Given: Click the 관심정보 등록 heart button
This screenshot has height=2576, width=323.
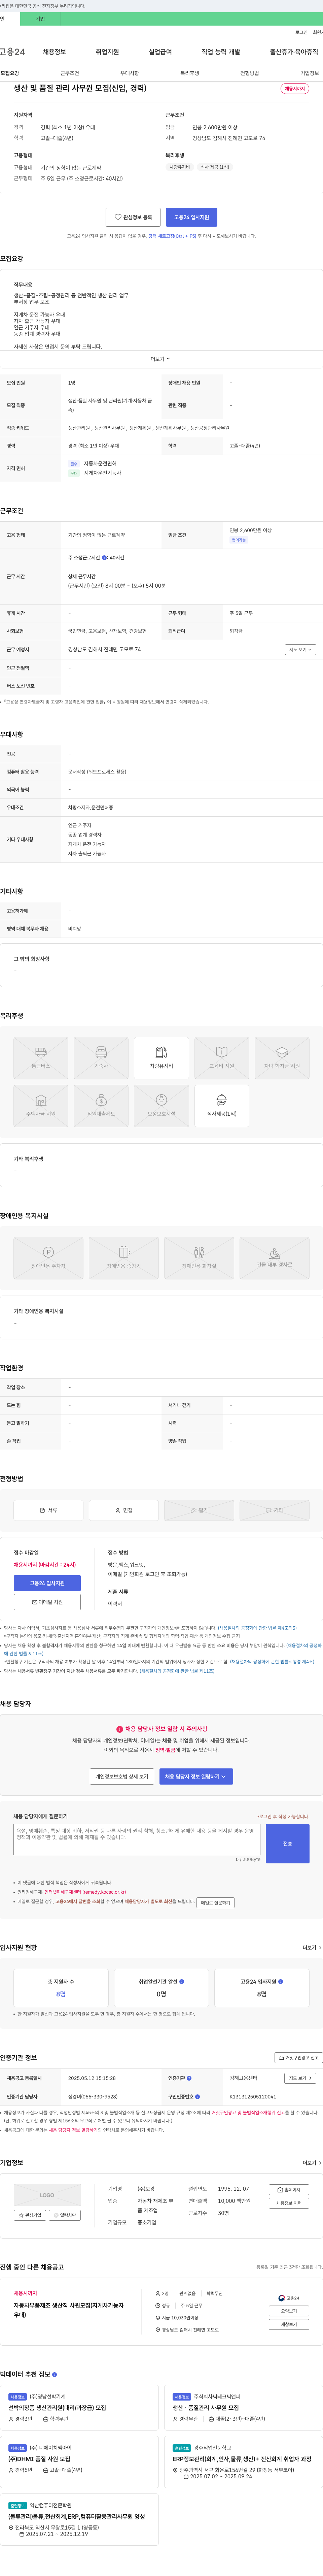Looking at the screenshot, I should (133, 217).
